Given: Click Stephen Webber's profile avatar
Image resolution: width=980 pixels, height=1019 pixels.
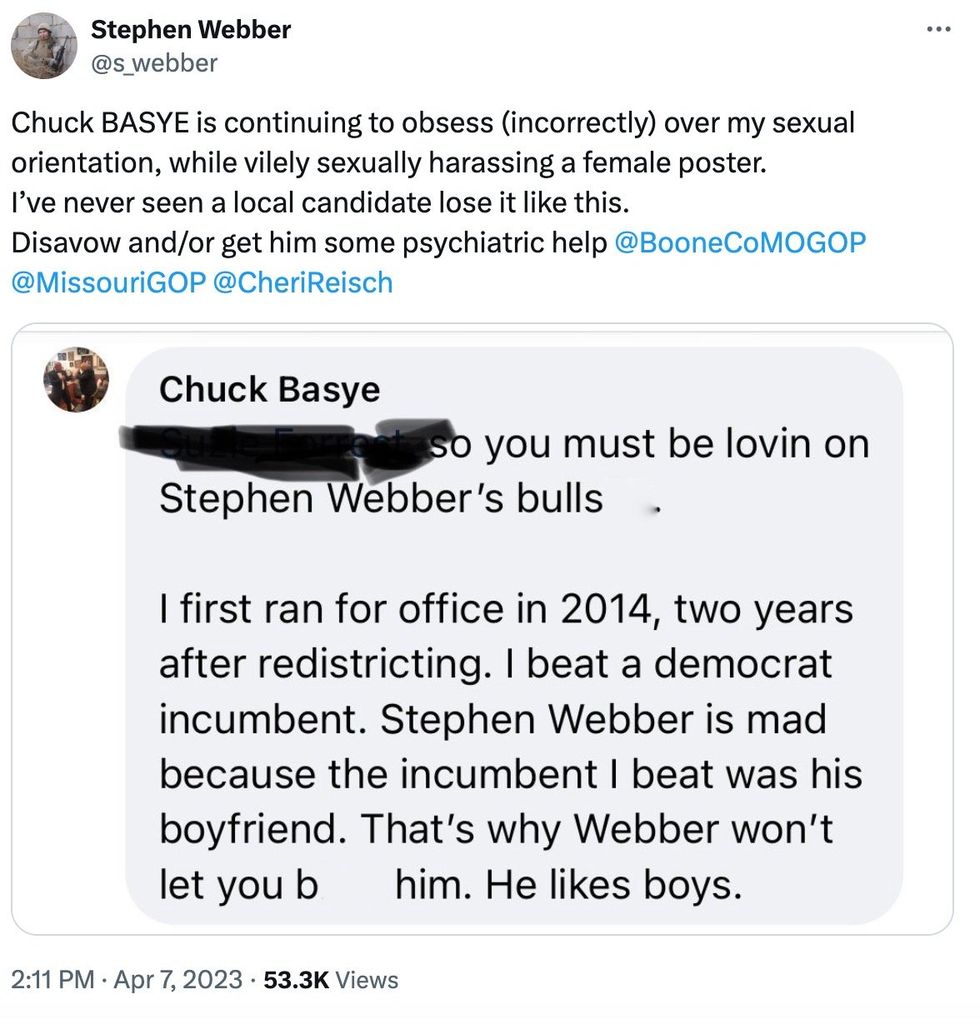Looking at the screenshot, I should coord(43,46).
